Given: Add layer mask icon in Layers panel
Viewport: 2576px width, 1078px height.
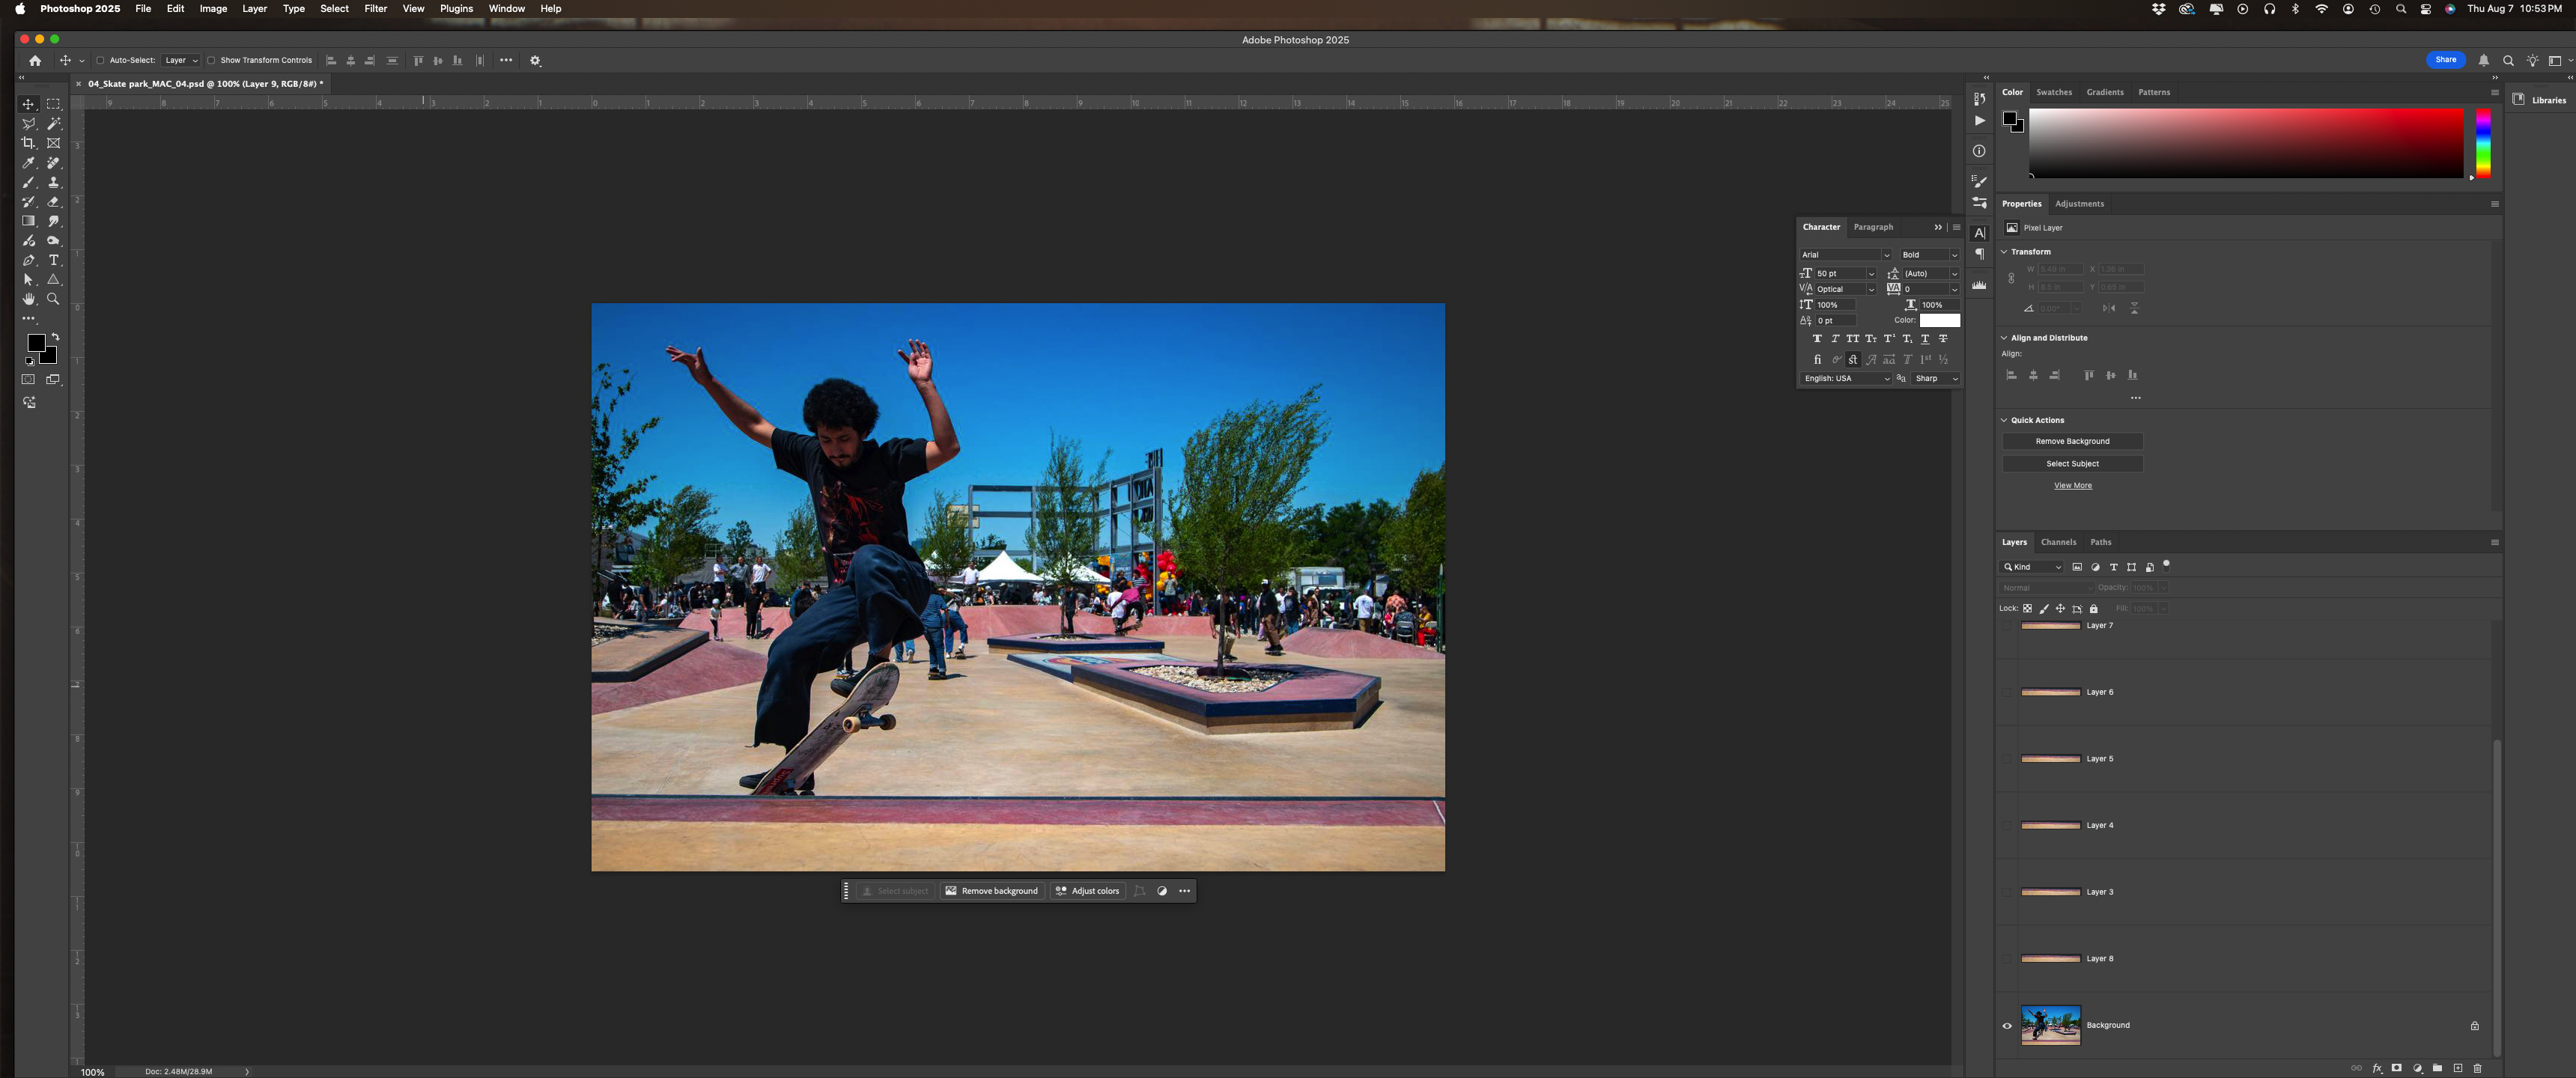Looking at the screenshot, I should 2397,1068.
